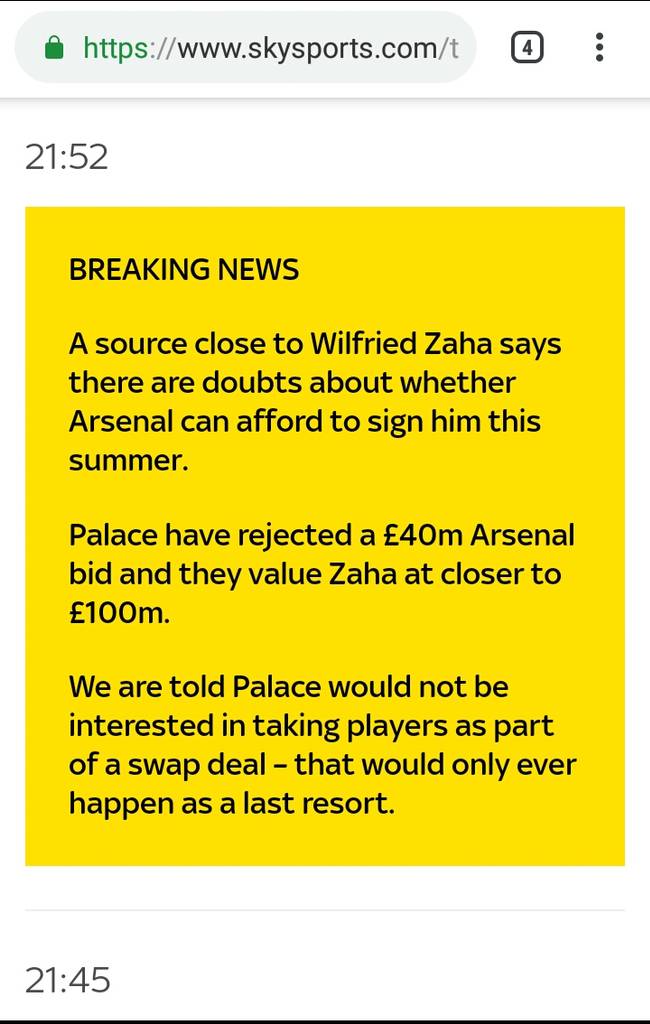Viewport: 650px width, 1024px height.
Task: Click the line 'bid and they value Zaha'
Action: (x=314, y=574)
